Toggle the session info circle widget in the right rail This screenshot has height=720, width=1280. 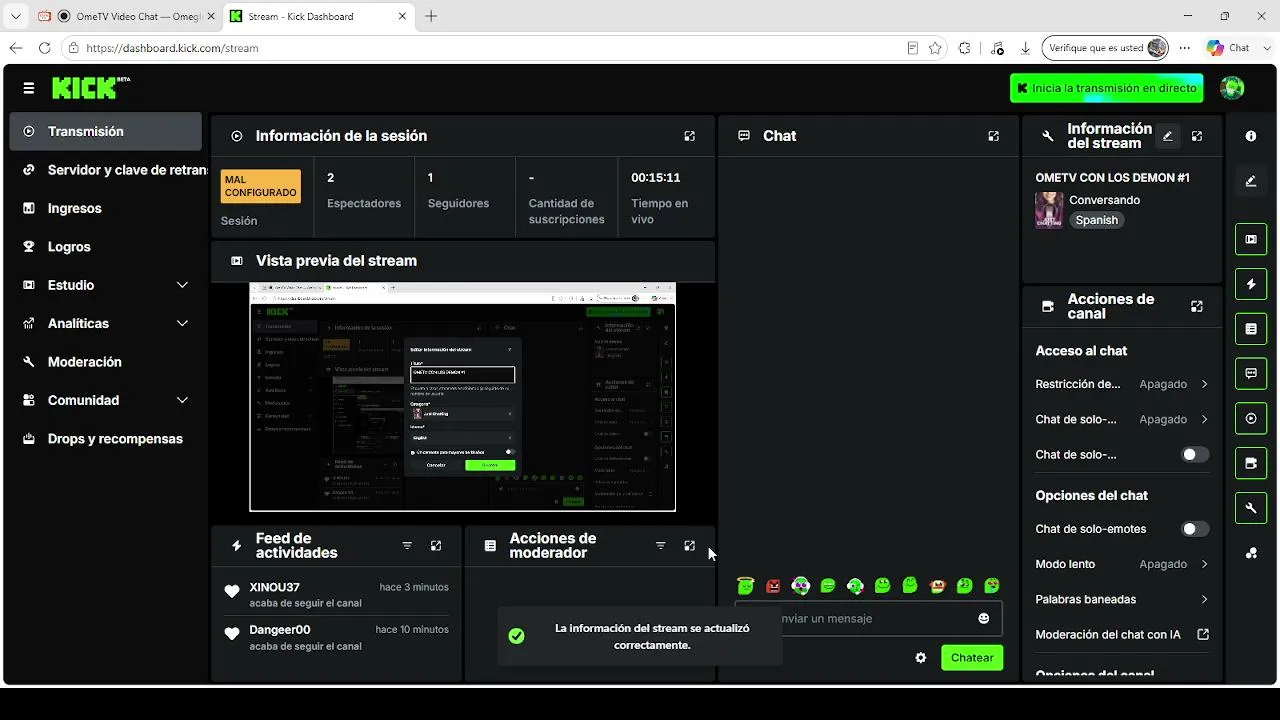tap(1251, 418)
